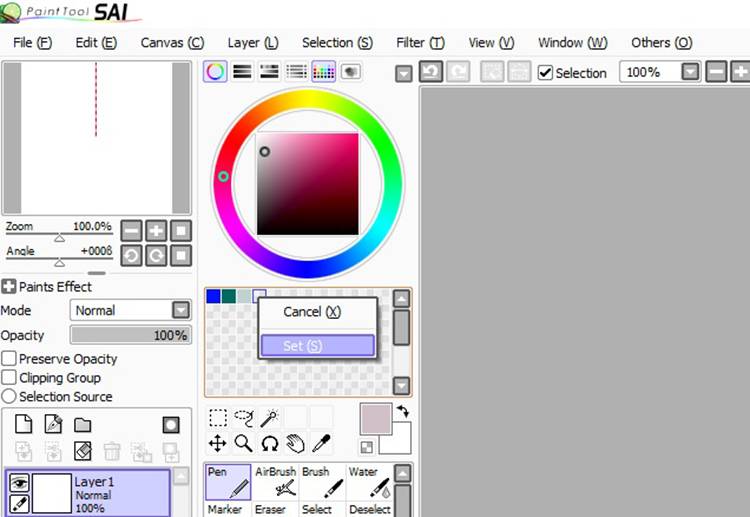750x517 pixels.
Task: Toggle the color mixer panel button
Action: pos(297,72)
